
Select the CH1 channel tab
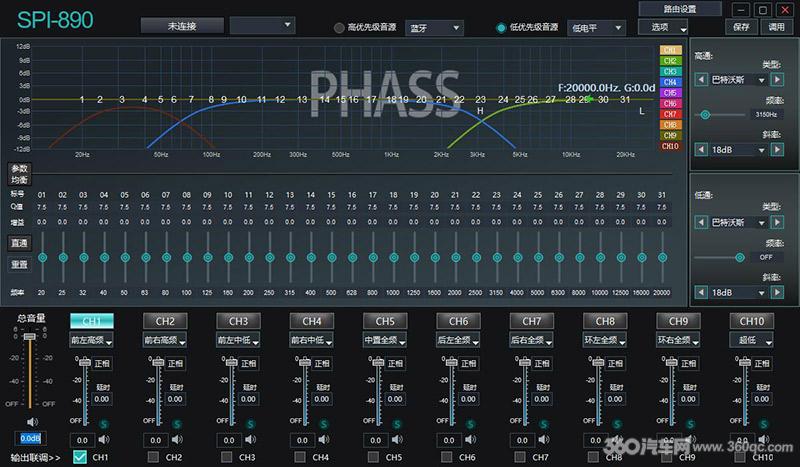pyautogui.click(x=92, y=321)
